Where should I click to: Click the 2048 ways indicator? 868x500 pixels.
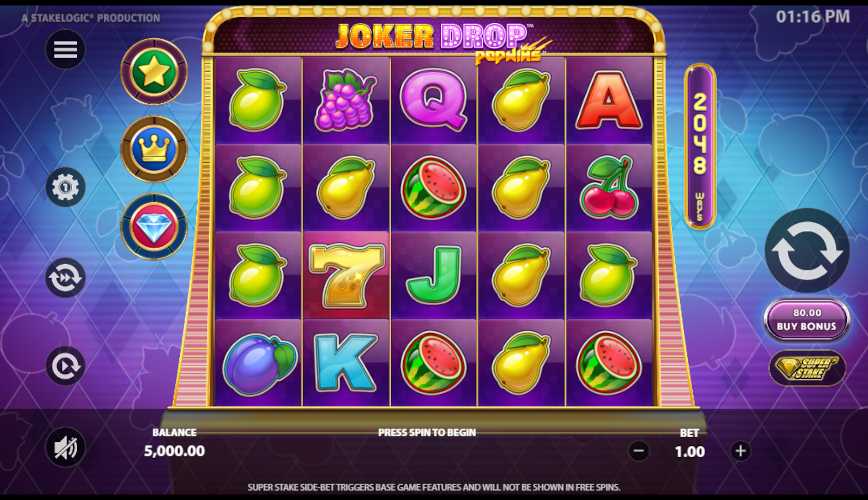[700, 146]
